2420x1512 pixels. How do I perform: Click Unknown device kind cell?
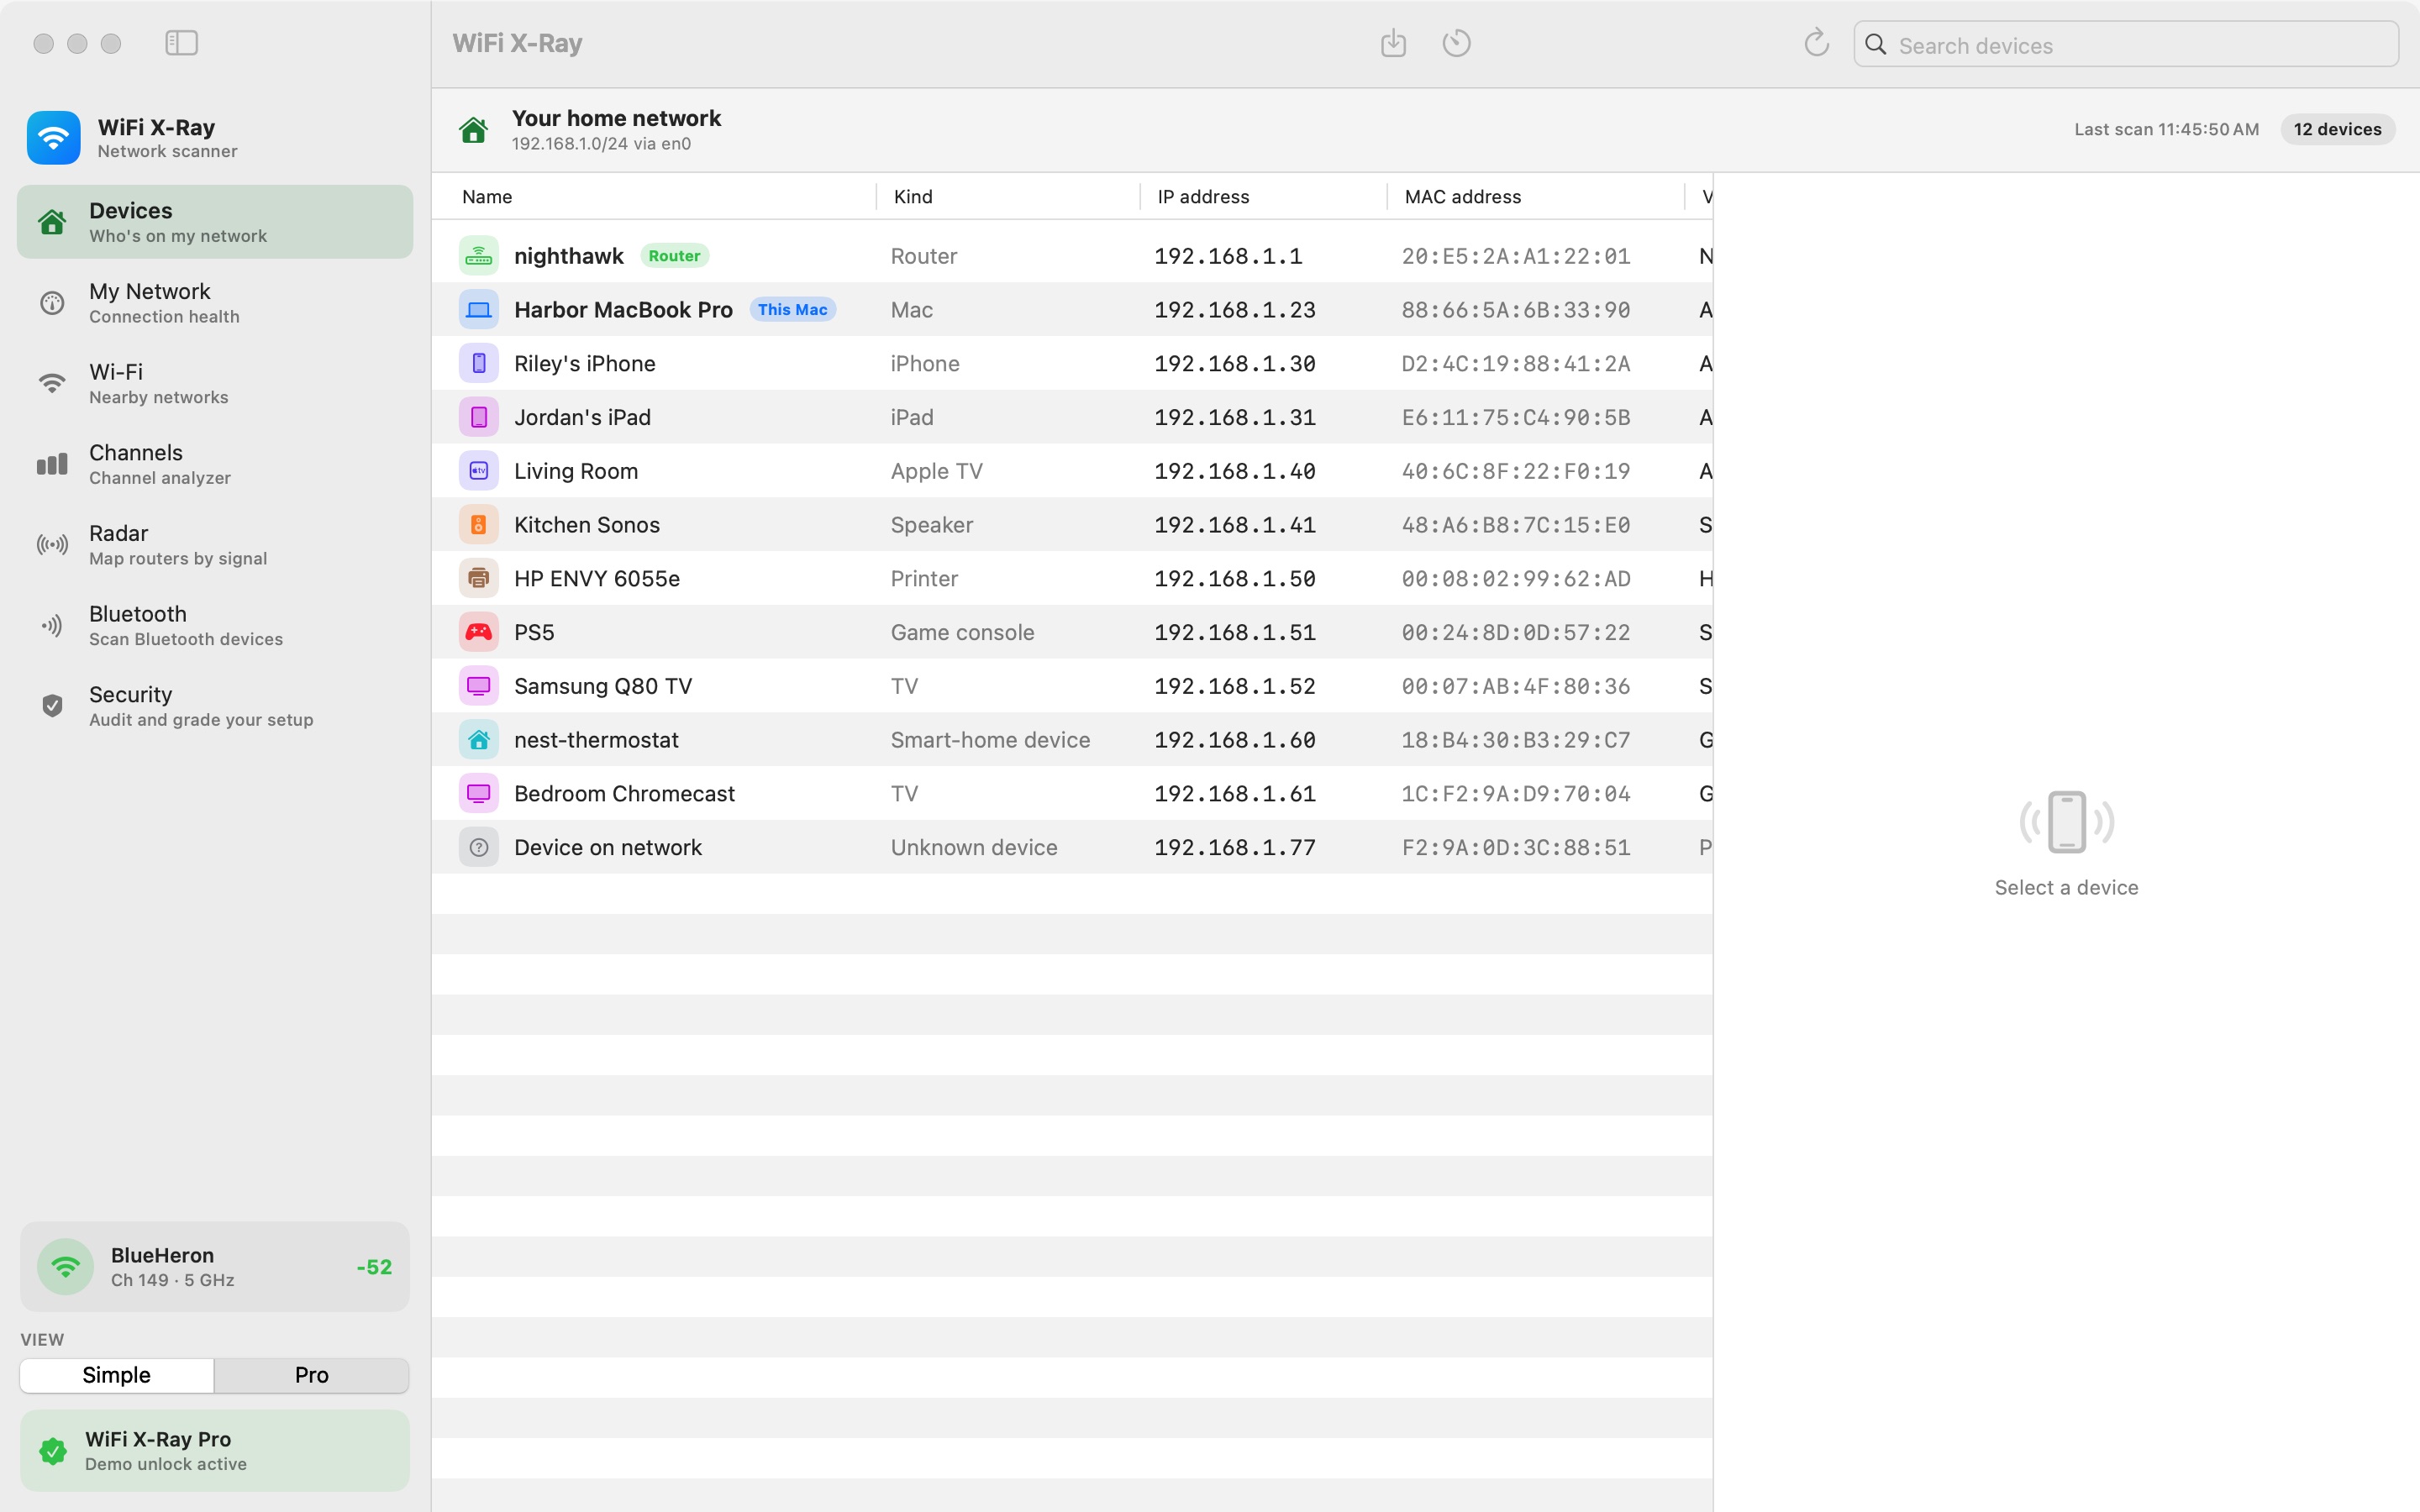pos(973,848)
